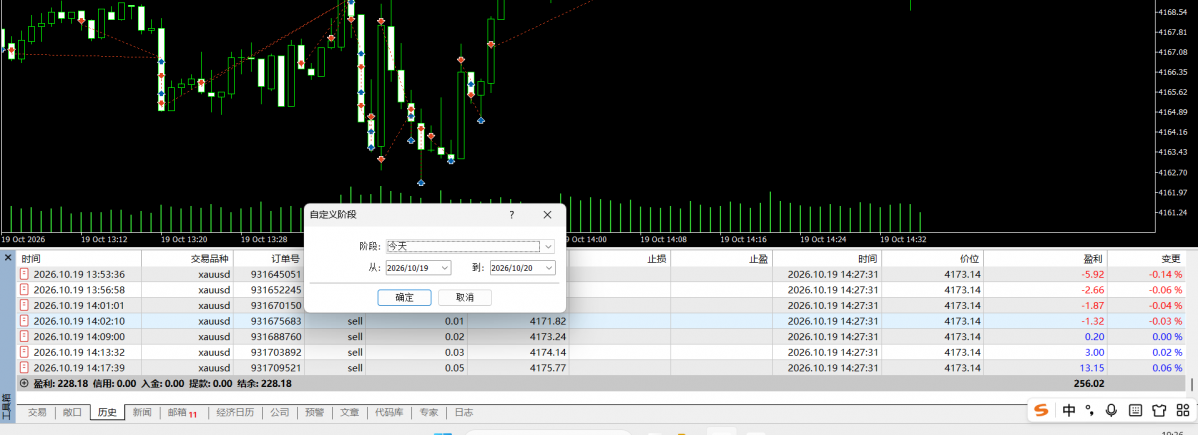Click the order icon in the 931645051 row

(x=24, y=274)
